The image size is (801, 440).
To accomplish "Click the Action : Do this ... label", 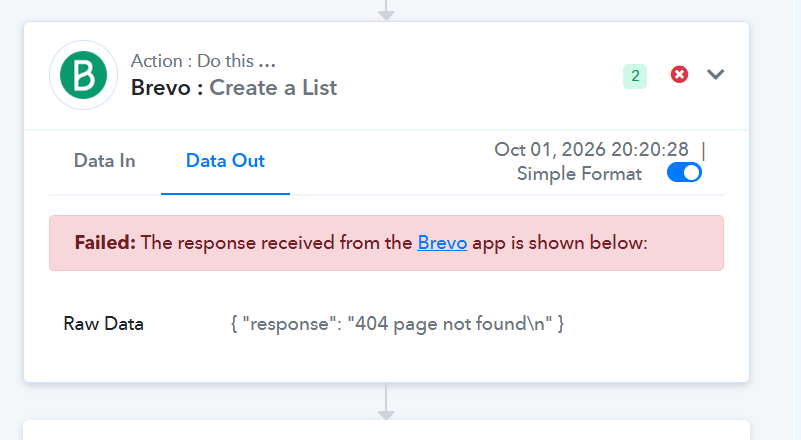I will tap(203, 61).
